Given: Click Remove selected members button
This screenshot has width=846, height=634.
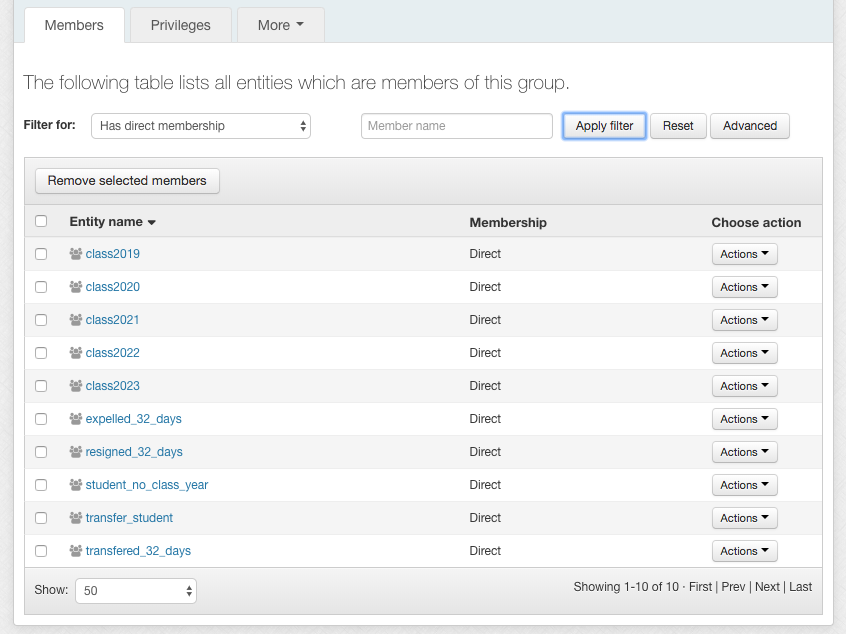Looking at the screenshot, I should [x=127, y=181].
